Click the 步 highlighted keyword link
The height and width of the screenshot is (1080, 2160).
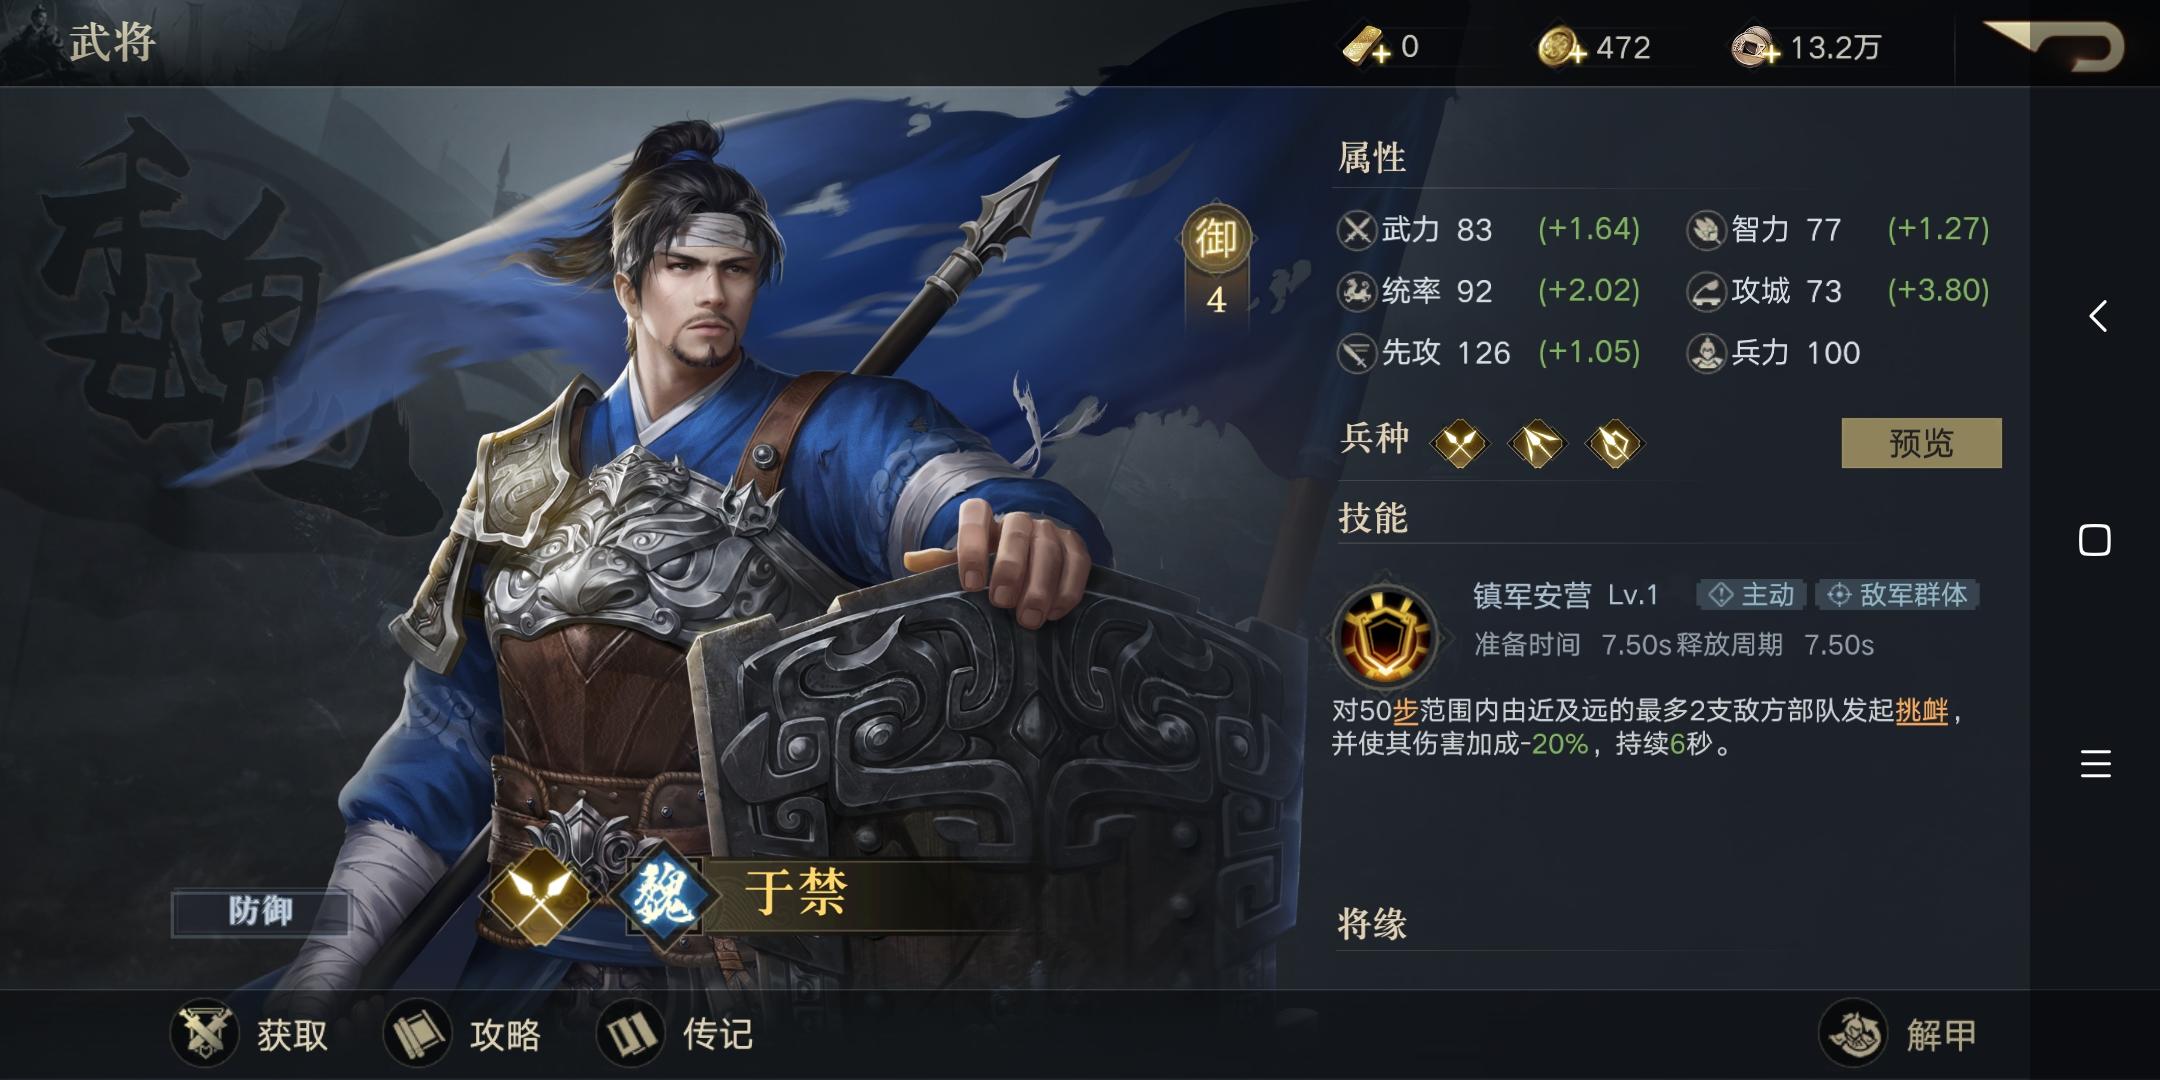tap(1405, 711)
